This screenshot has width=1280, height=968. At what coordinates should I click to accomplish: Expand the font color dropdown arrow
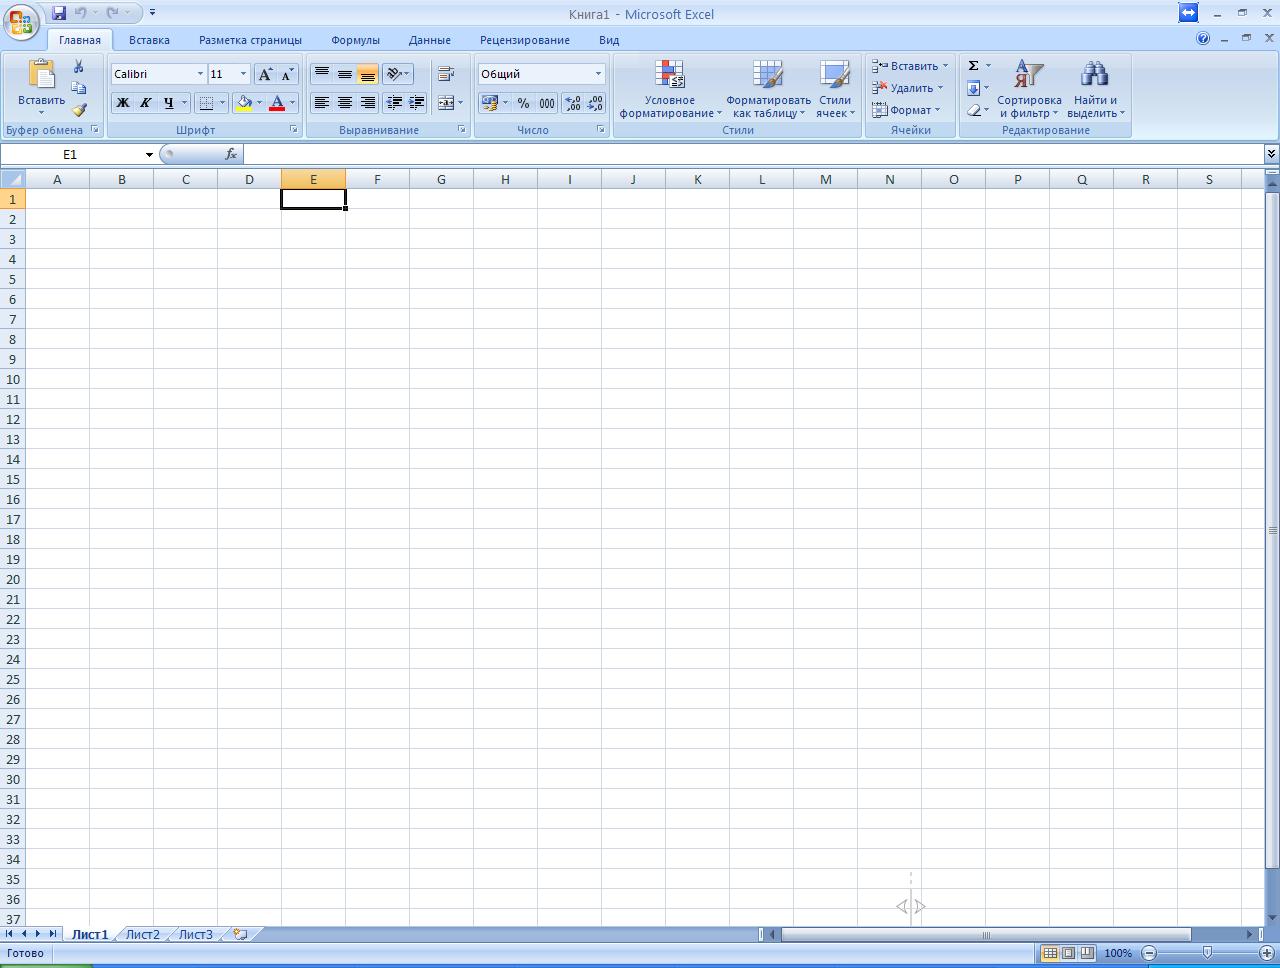click(x=292, y=103)
